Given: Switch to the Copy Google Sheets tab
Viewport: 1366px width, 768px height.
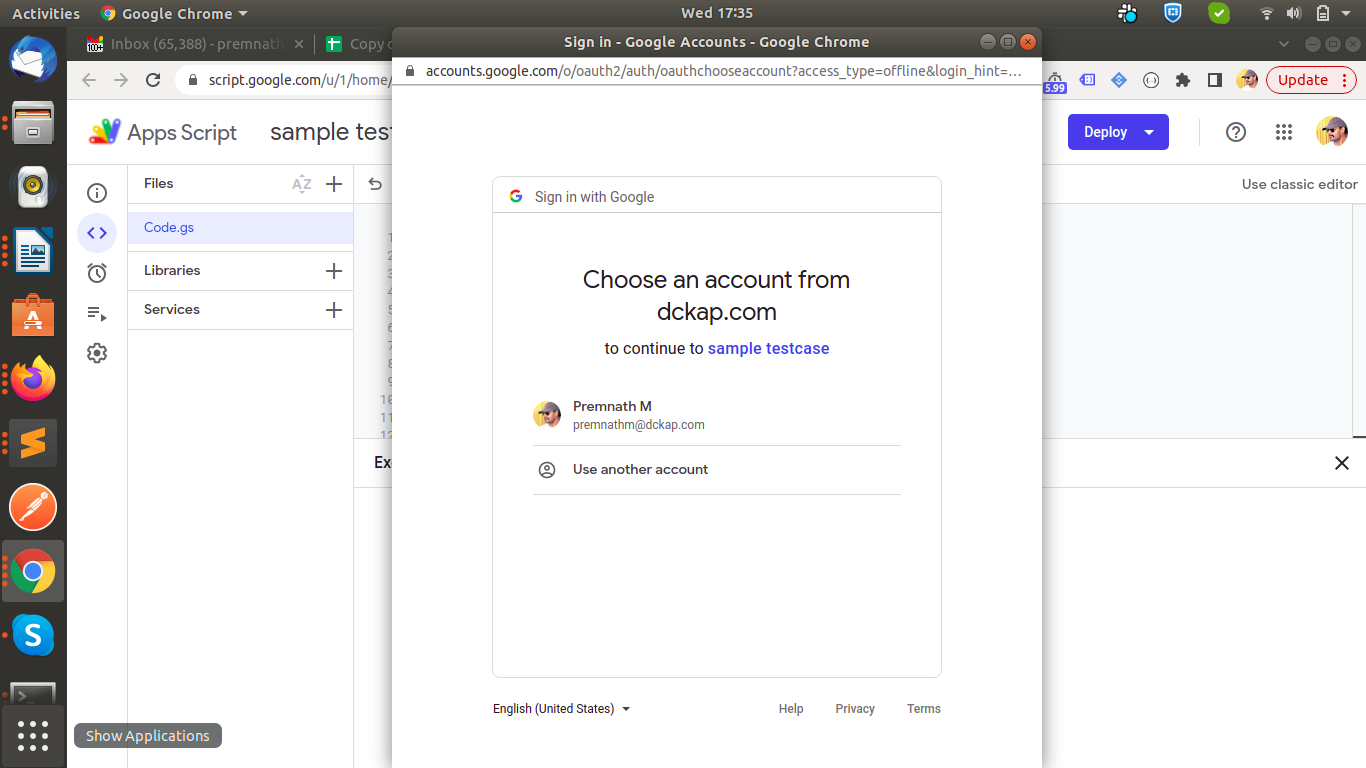Looking at the screenshot, I should (358, 44).
